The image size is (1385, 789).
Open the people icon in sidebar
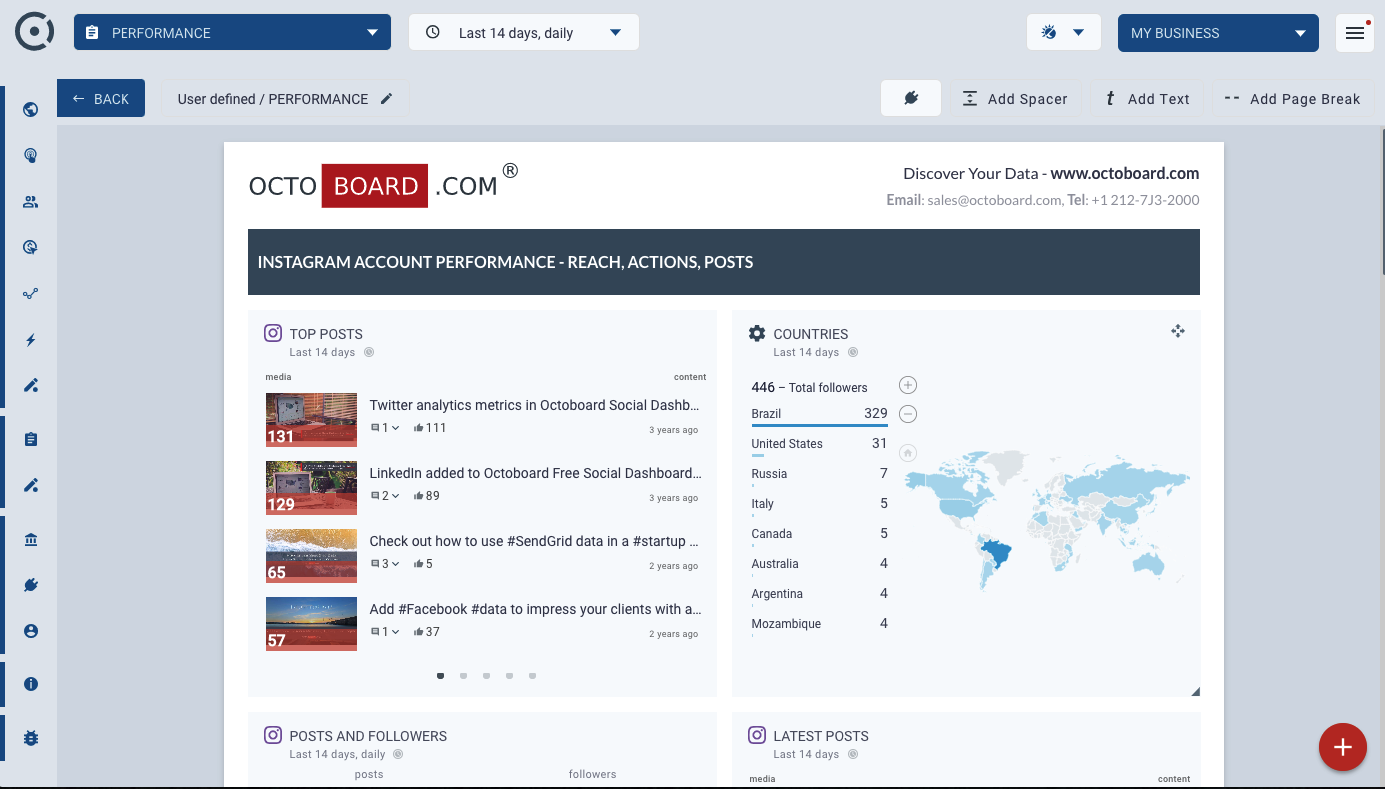click(x=31, y=202)
